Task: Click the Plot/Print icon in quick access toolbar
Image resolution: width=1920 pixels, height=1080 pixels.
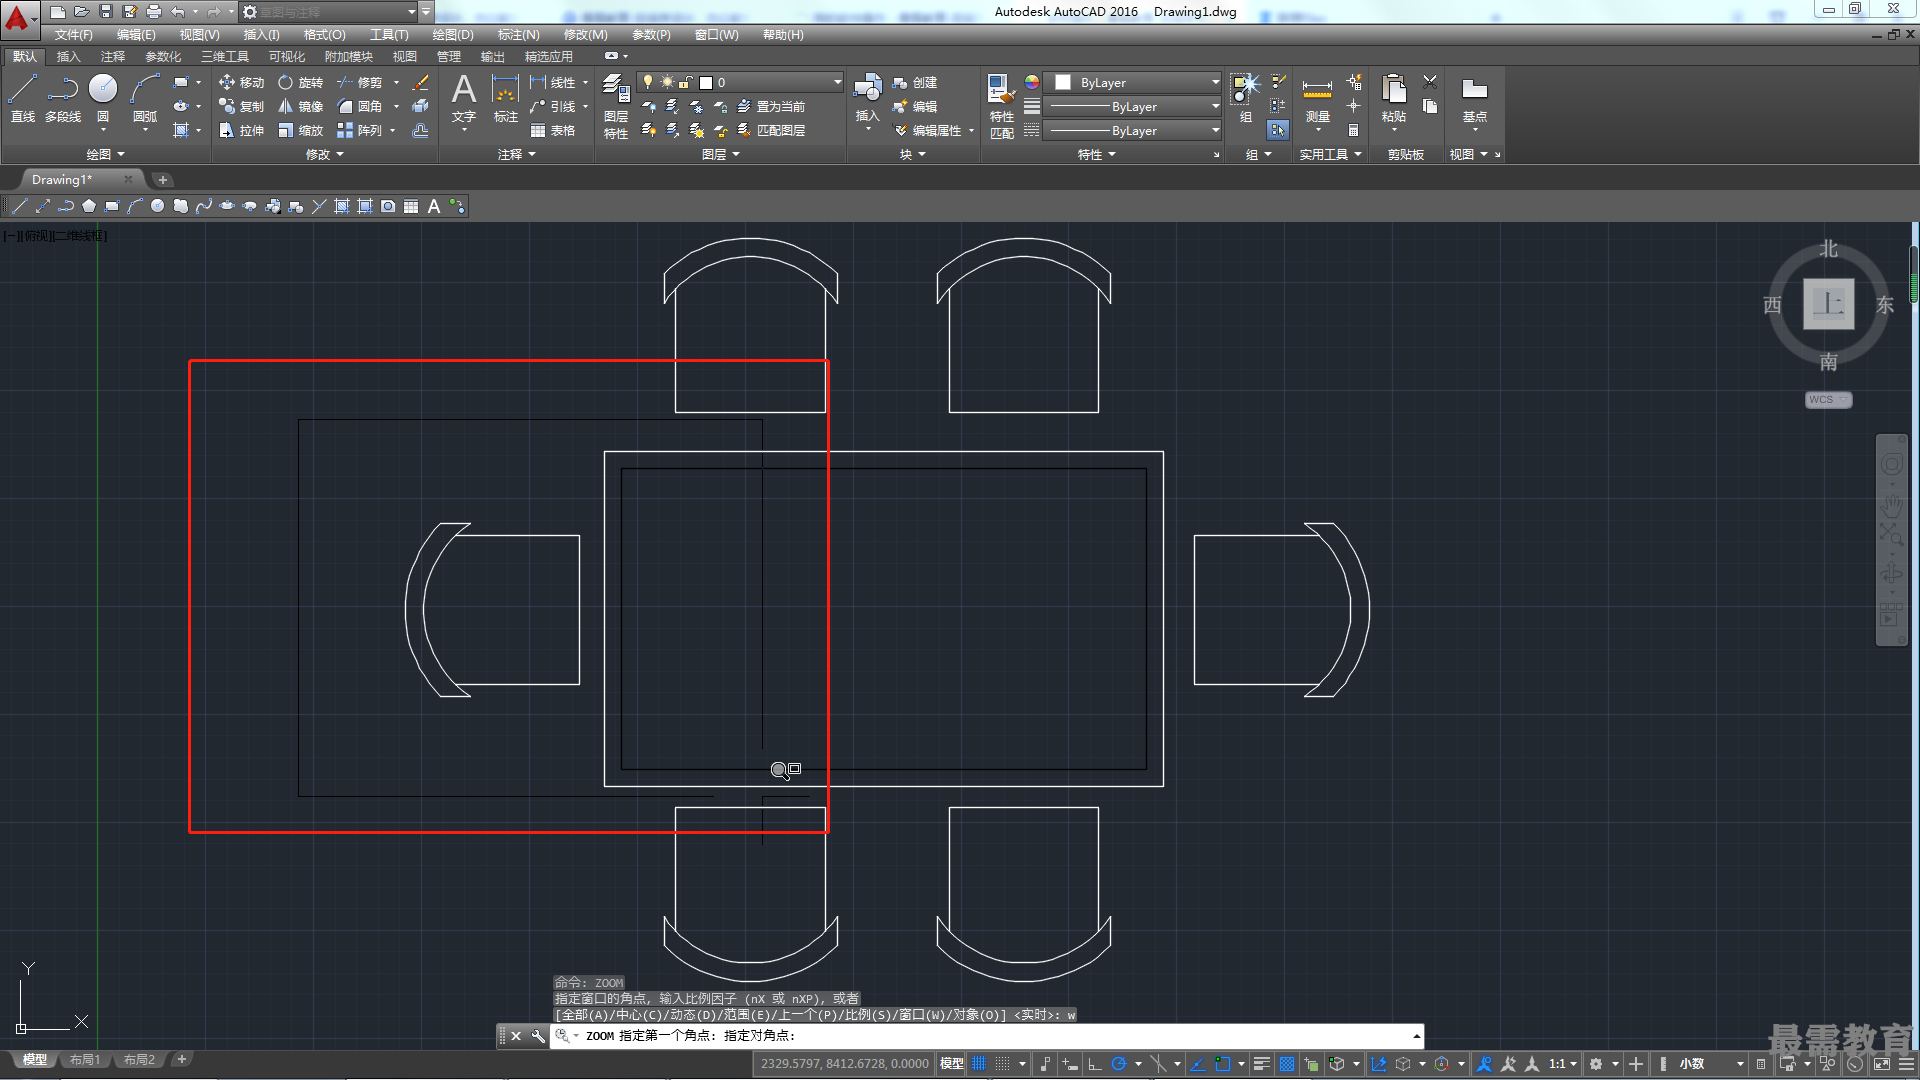Action: click(x=154, y=12)
